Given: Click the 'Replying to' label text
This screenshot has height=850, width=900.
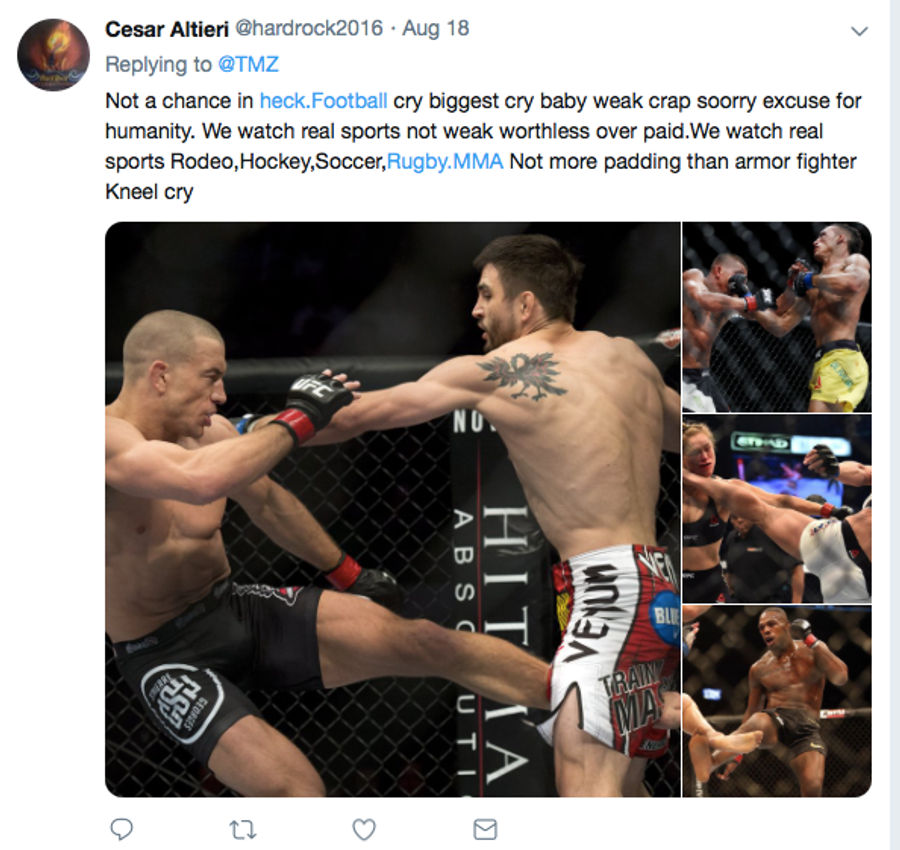Looking at the screenshot, I should tap(159, 64).
